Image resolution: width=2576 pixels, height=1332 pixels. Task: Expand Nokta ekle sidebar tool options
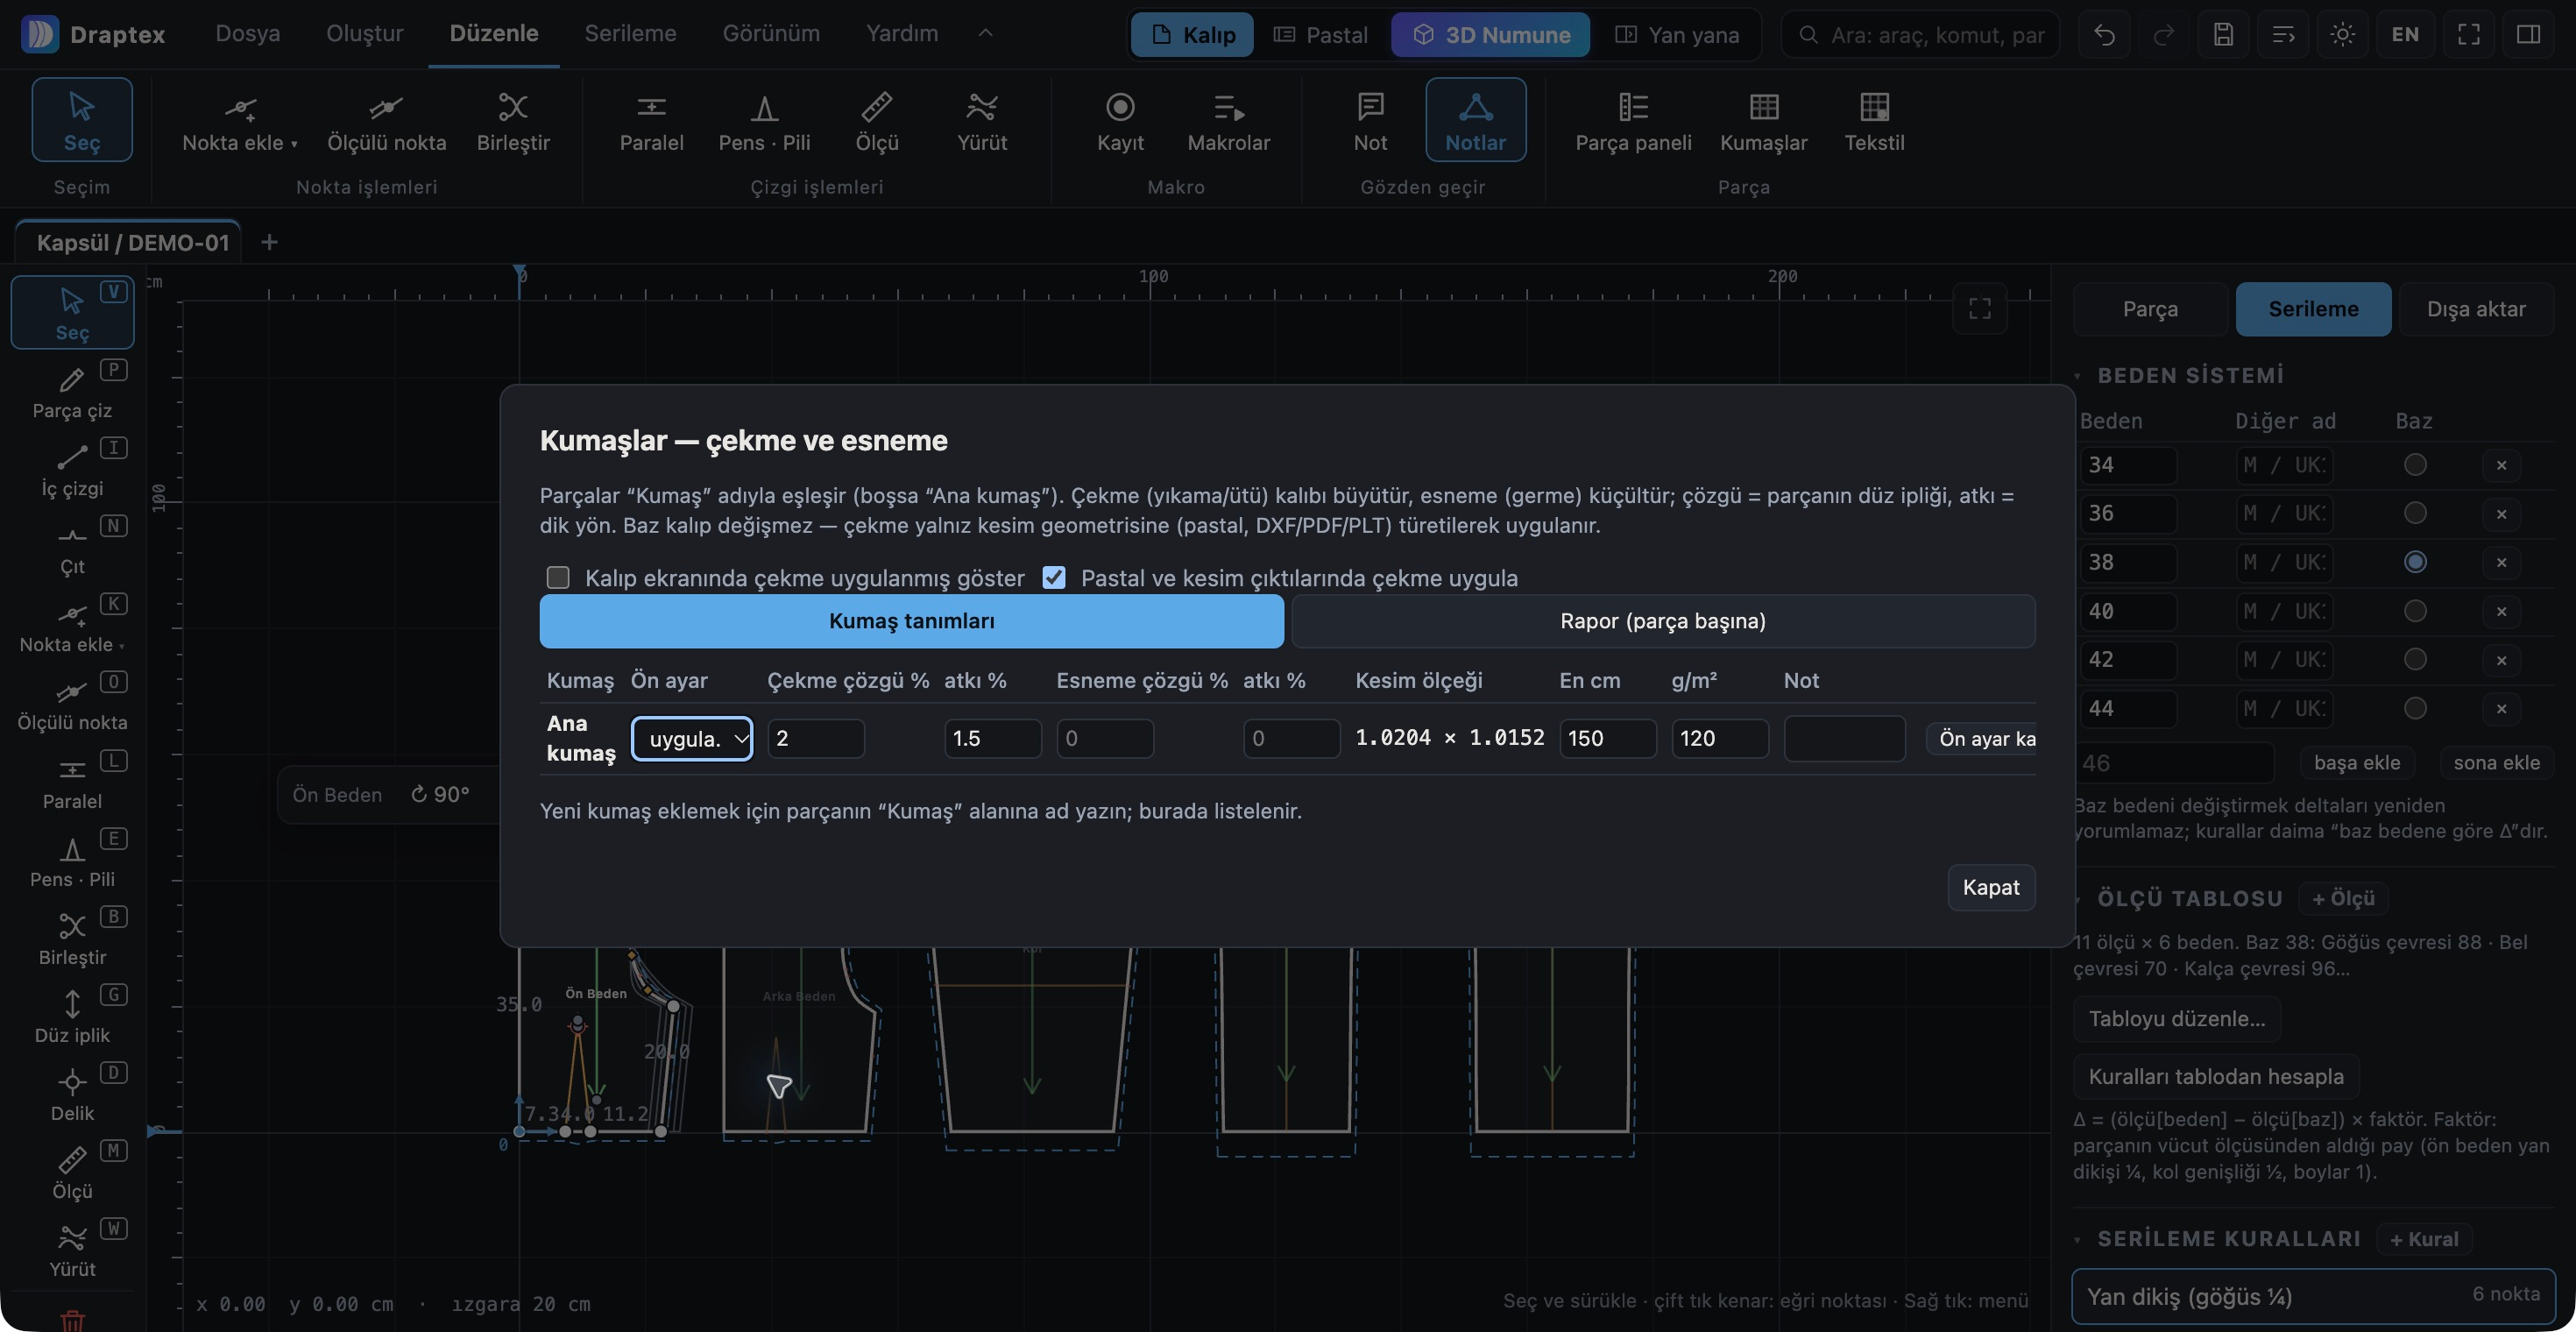coord(122,646)
